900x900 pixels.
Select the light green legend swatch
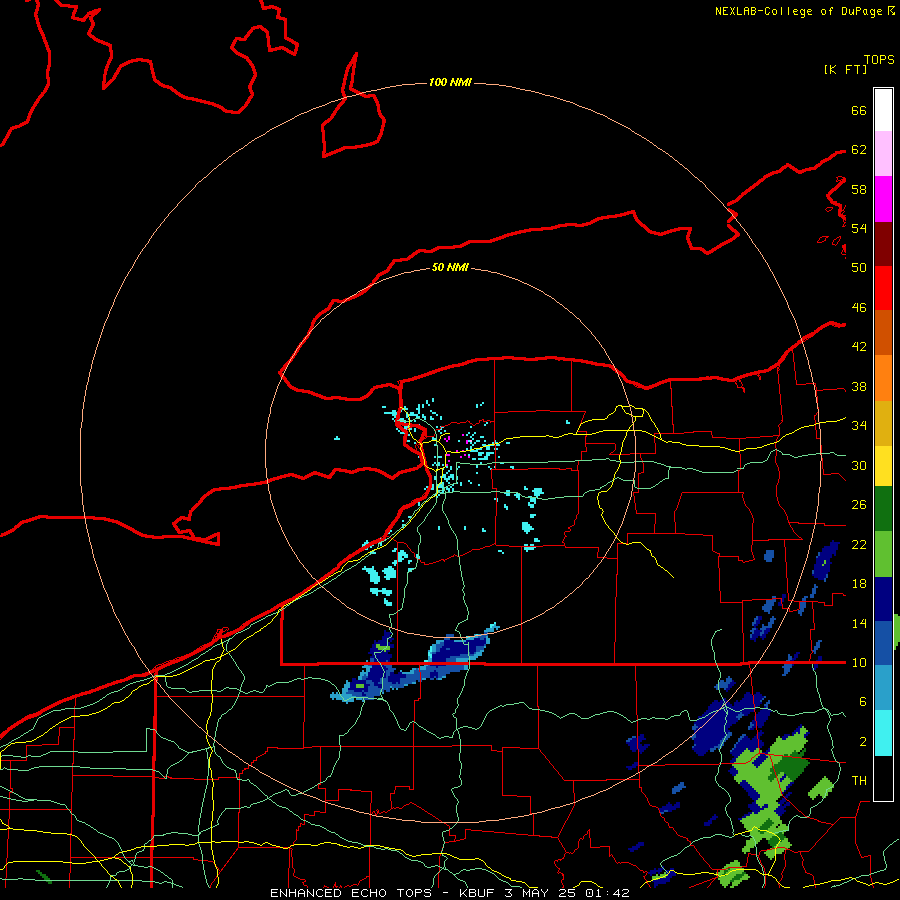click(883, 554)
